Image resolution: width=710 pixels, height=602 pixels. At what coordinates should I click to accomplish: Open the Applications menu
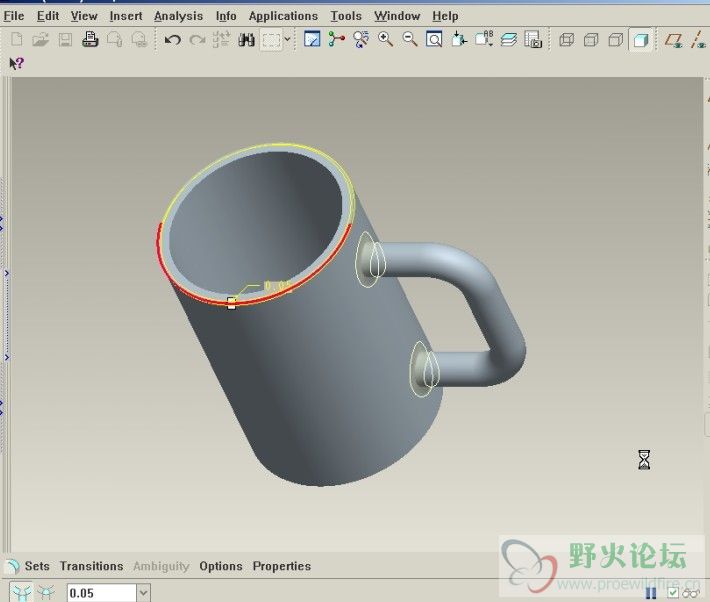283,16
